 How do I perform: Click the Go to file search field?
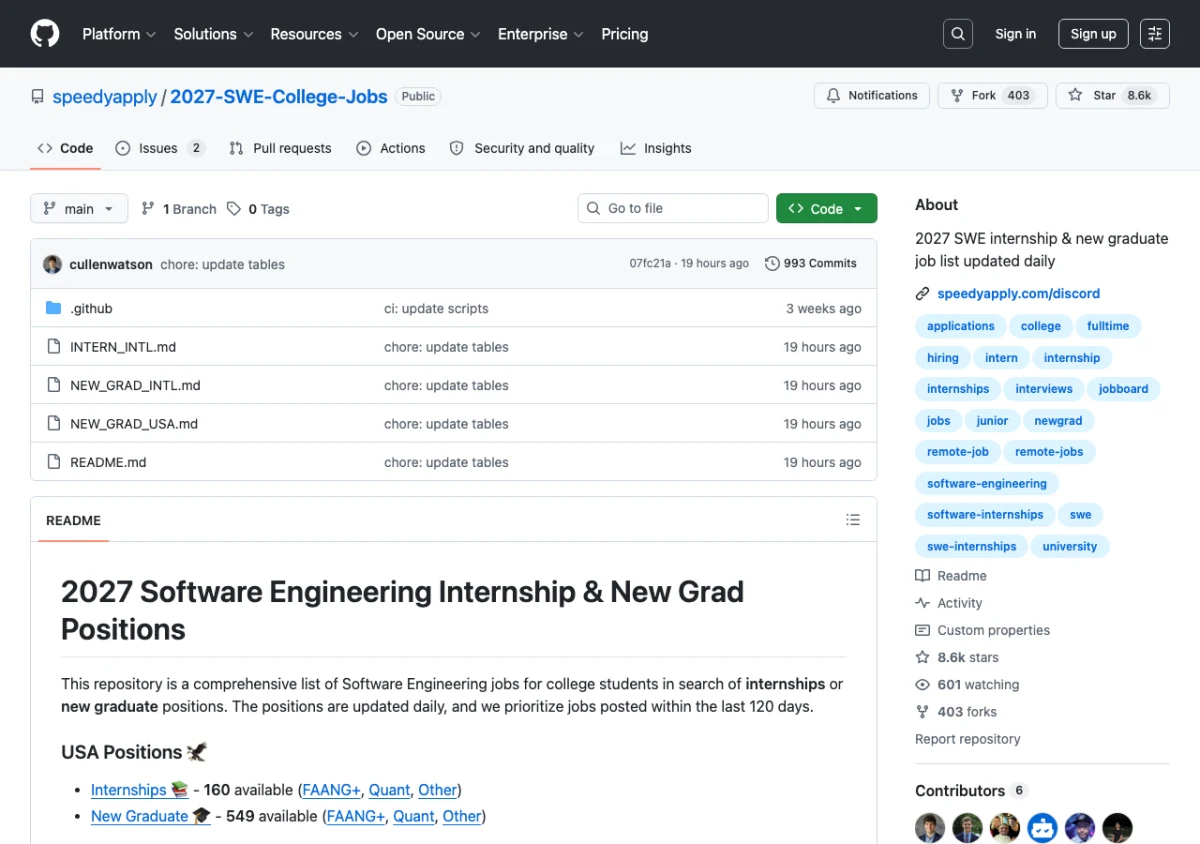673,208
